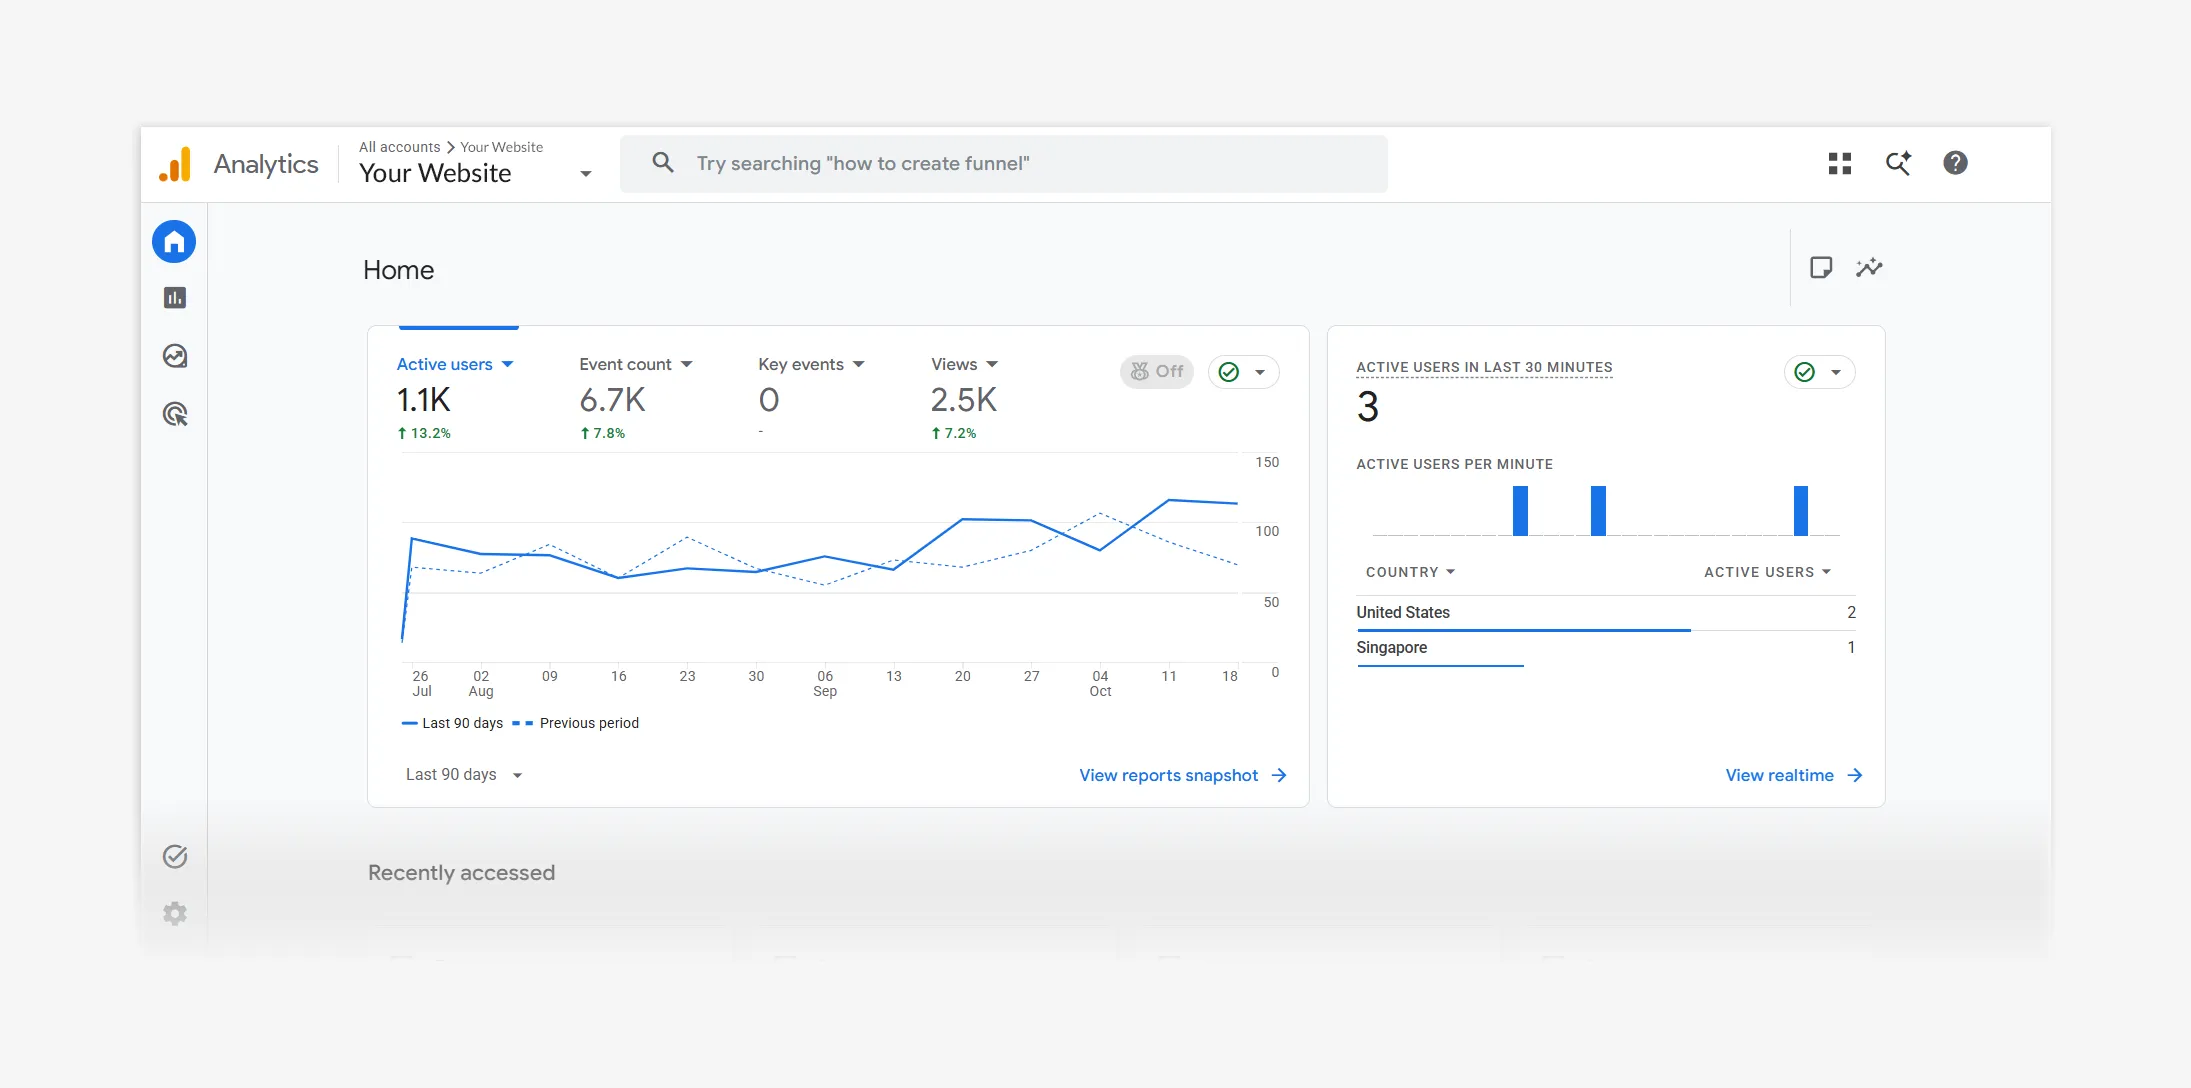The height and width of the screenshot is (1088, 2191).
Task: Click the Google Analytics logo
Action: pyautogui.click(x=175, y=164)
